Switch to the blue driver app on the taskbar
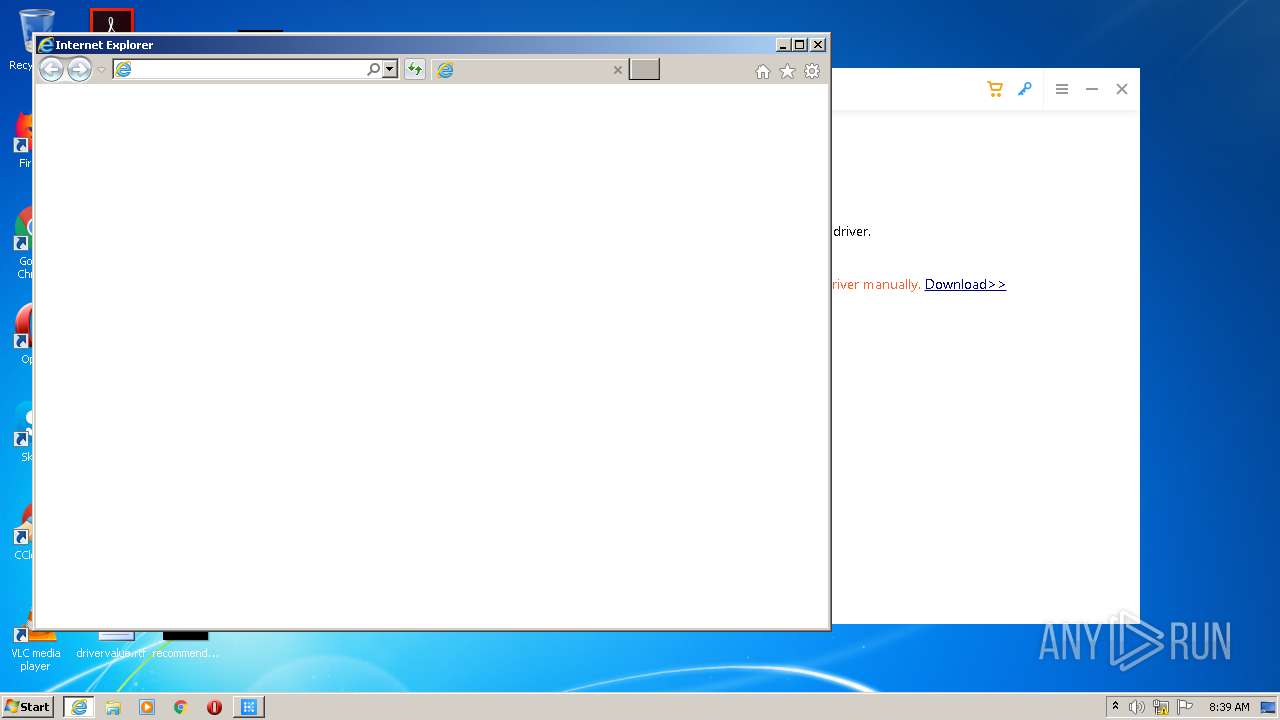The height and width of the screenshot is (720, 1280). click(249, 707)
